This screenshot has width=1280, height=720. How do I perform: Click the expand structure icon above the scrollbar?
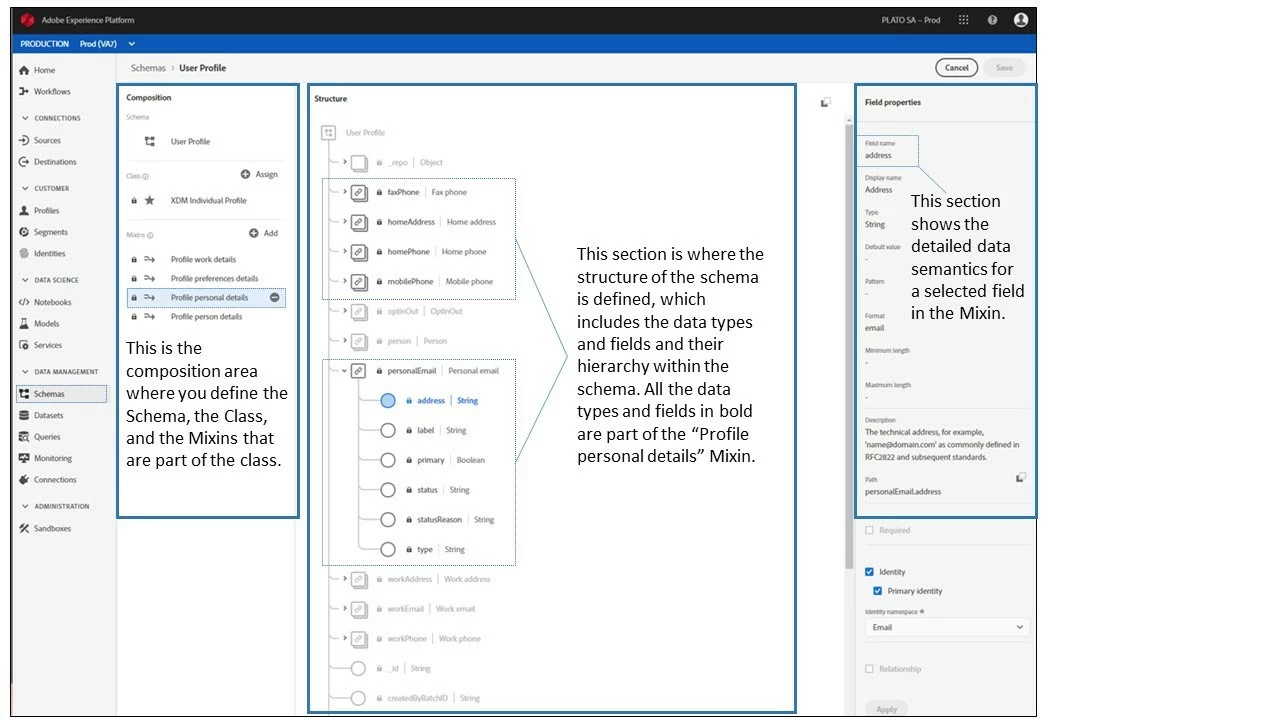tap(825, 102)
